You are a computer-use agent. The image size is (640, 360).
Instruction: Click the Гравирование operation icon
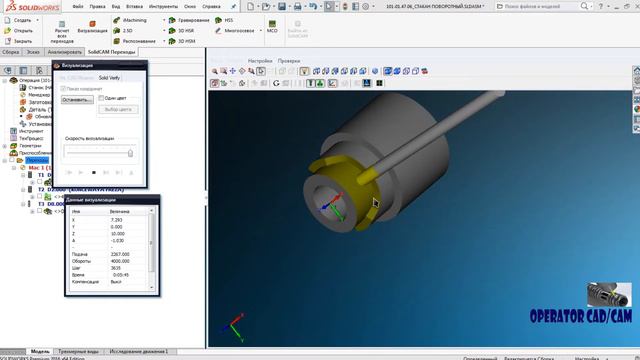coord(172,20)
